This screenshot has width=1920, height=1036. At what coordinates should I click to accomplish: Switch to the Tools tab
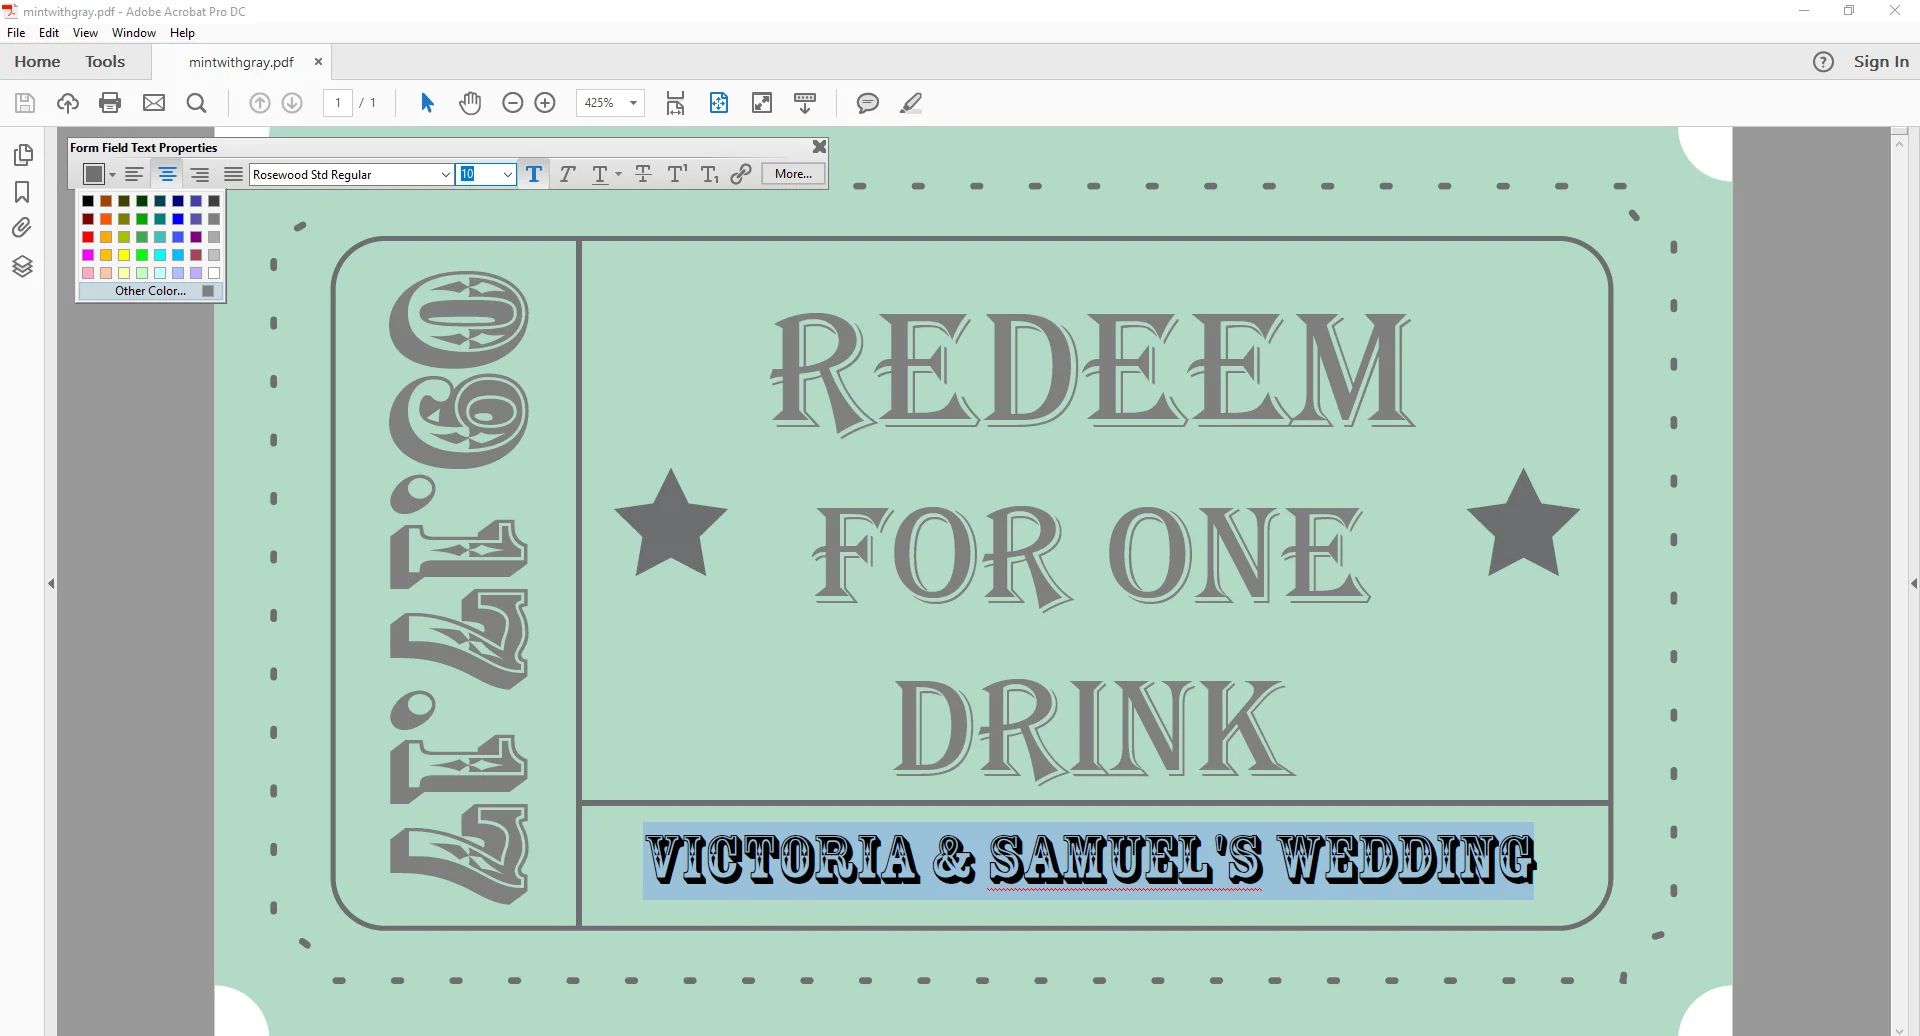tap(105, 62)
